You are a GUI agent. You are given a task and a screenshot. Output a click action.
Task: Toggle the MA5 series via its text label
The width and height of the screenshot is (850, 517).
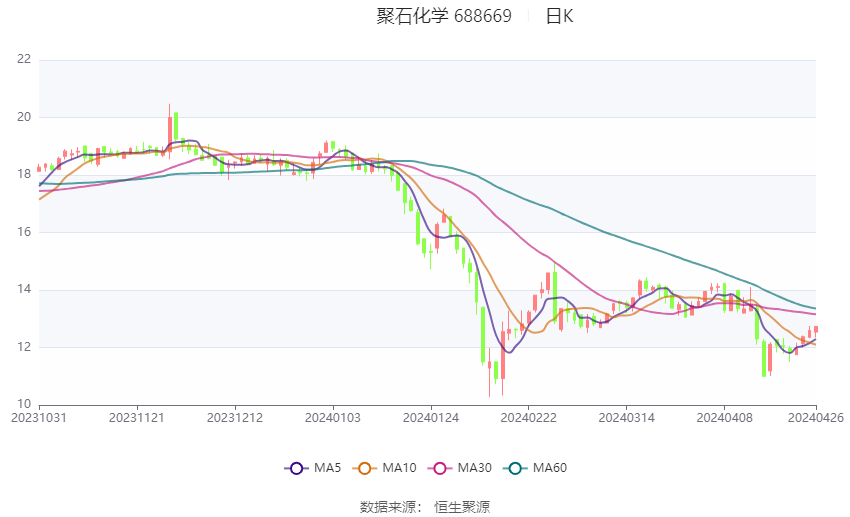point(327,468)
